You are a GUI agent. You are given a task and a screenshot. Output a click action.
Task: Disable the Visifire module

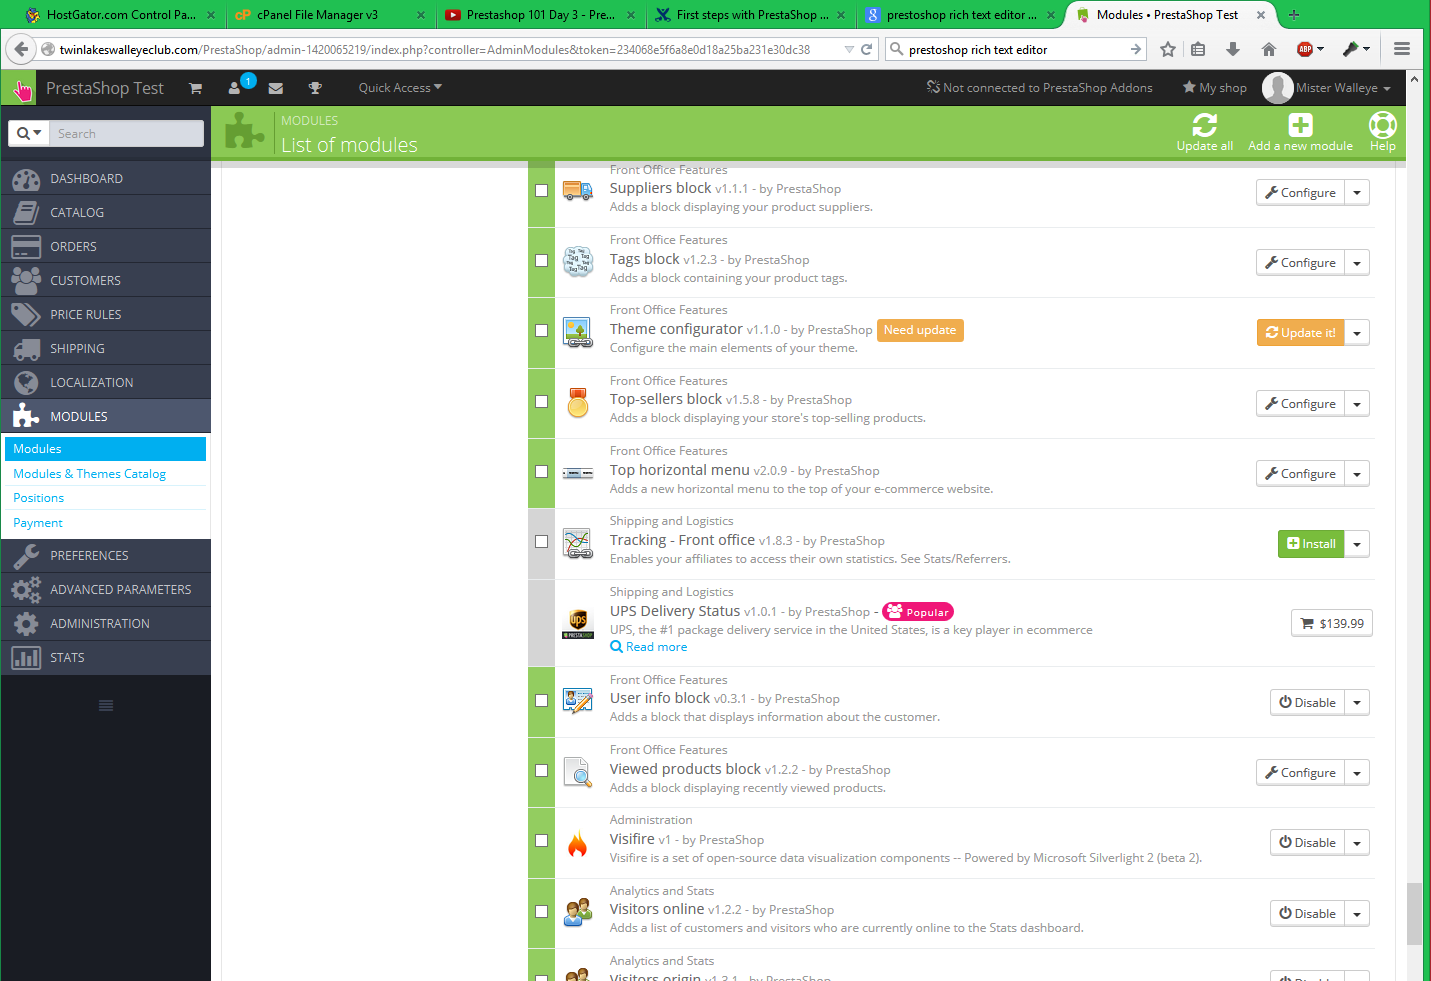coord(1307,843)
